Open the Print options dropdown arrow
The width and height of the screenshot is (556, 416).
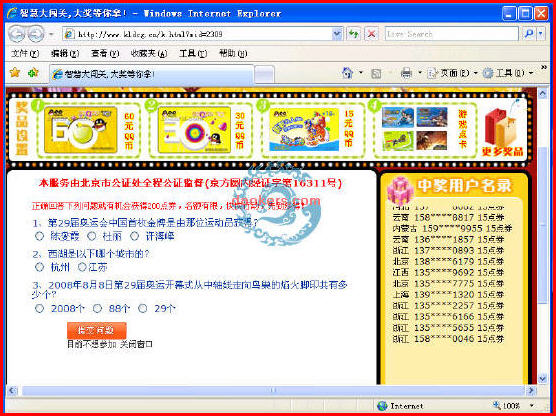tap(420, 73)
